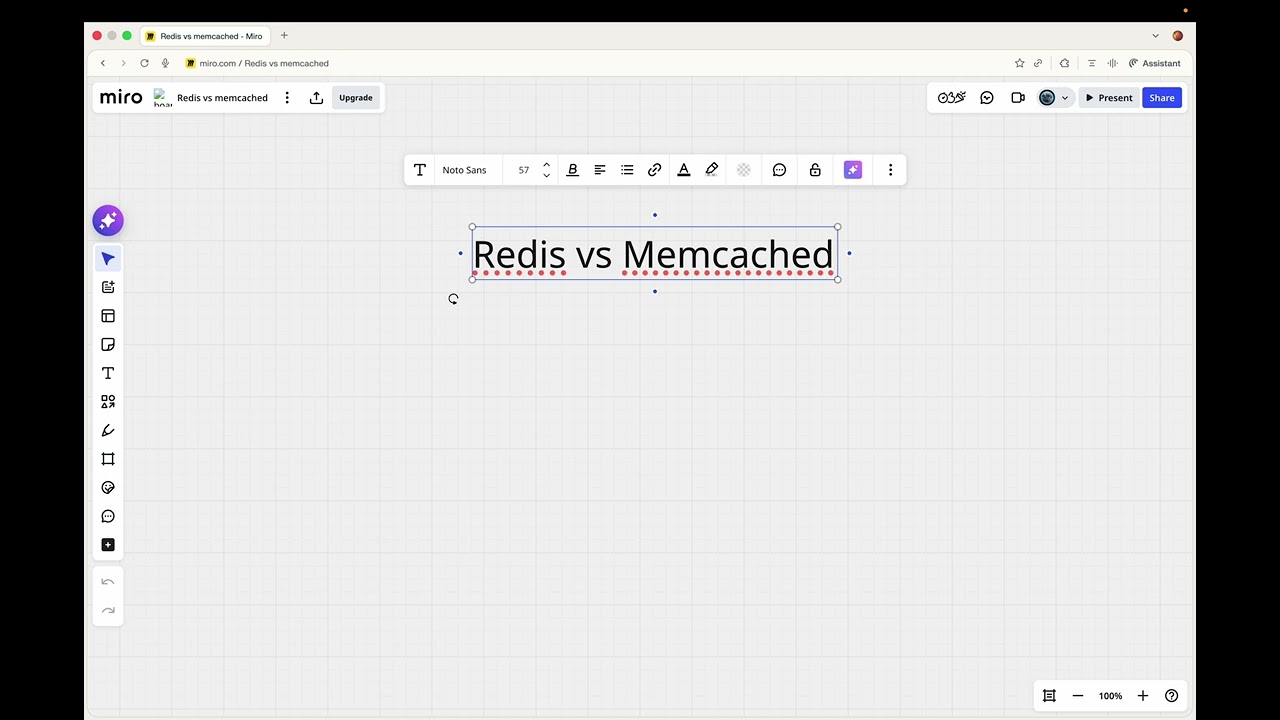Open the Shapes and lines tool

[108, 402]
